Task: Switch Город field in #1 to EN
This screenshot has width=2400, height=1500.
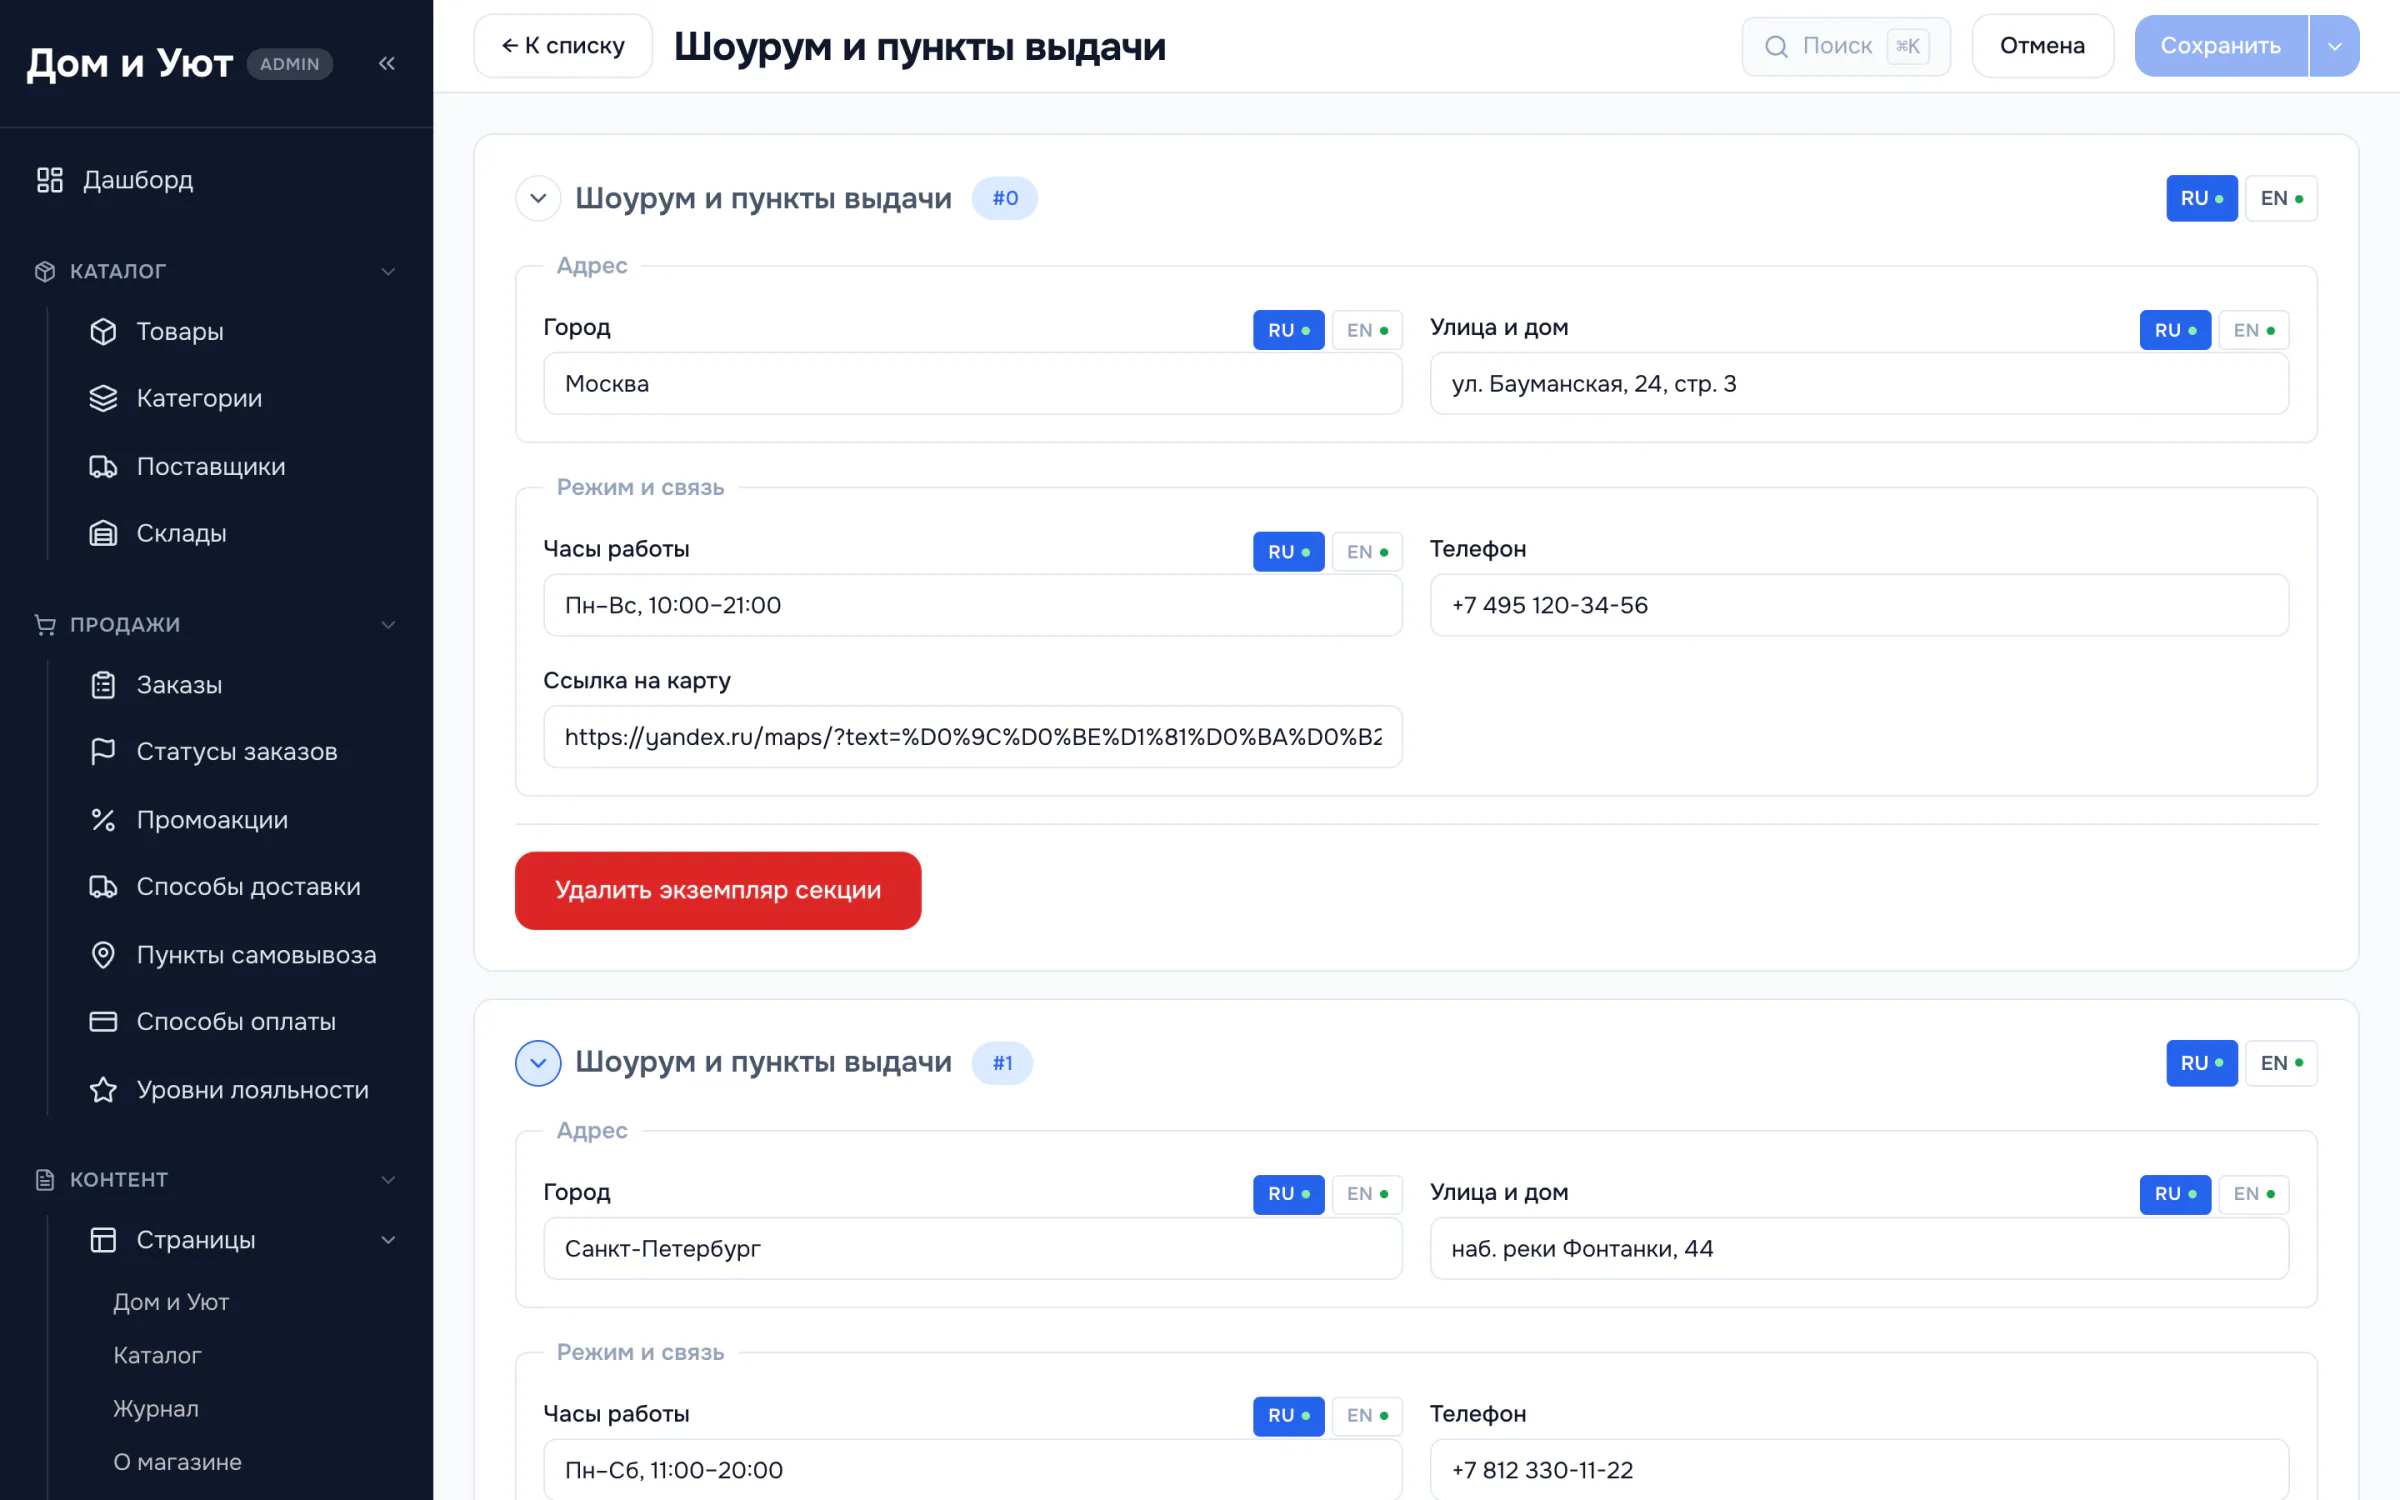Action: tap(1367, 1194)
